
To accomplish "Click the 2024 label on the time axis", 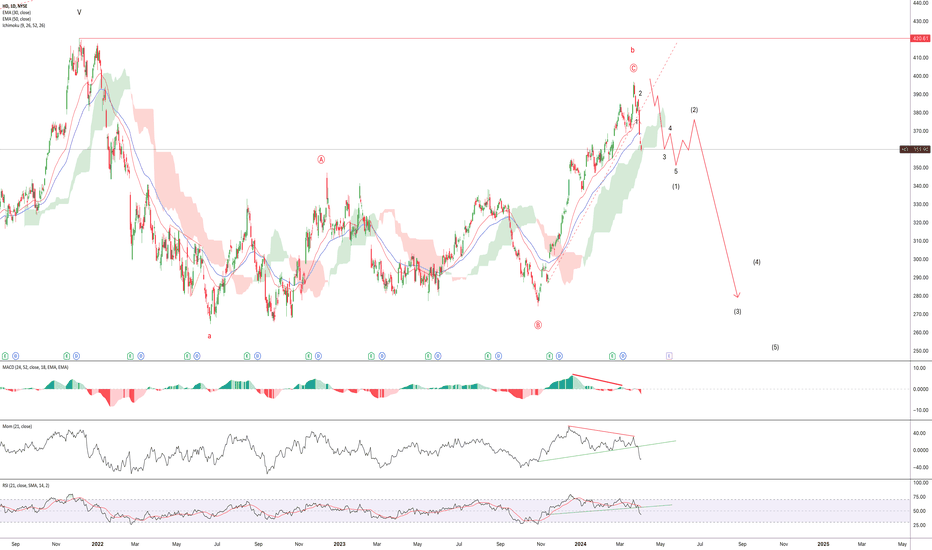I will point(581,544).
